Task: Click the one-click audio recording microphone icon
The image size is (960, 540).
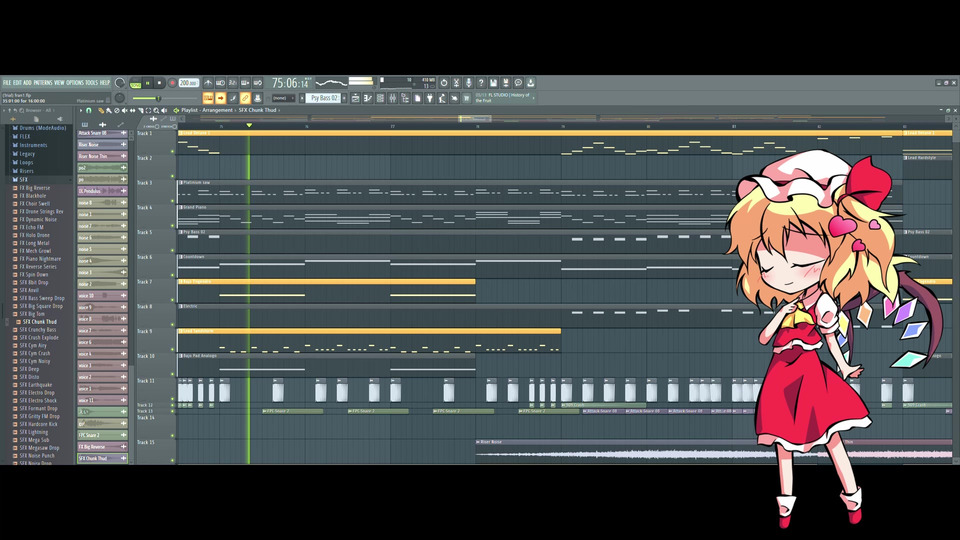Action: tap(468, 83)
